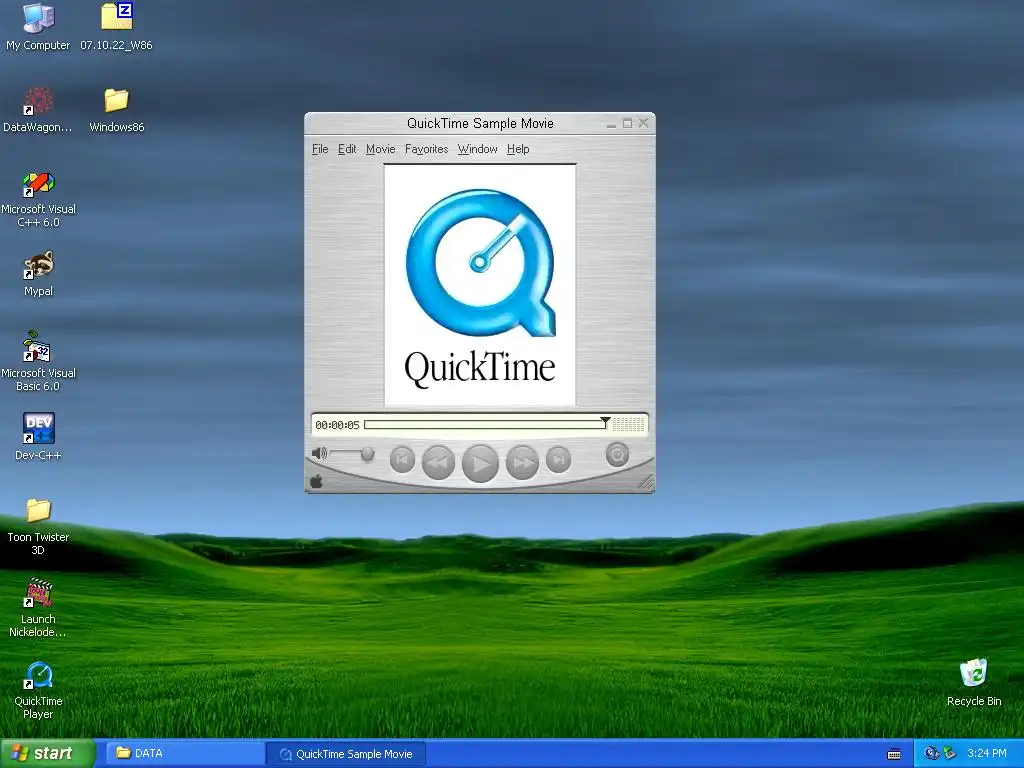Mute audio with the speaker icon
This screenshot has width=1024, height=768.
click(319, 453)
